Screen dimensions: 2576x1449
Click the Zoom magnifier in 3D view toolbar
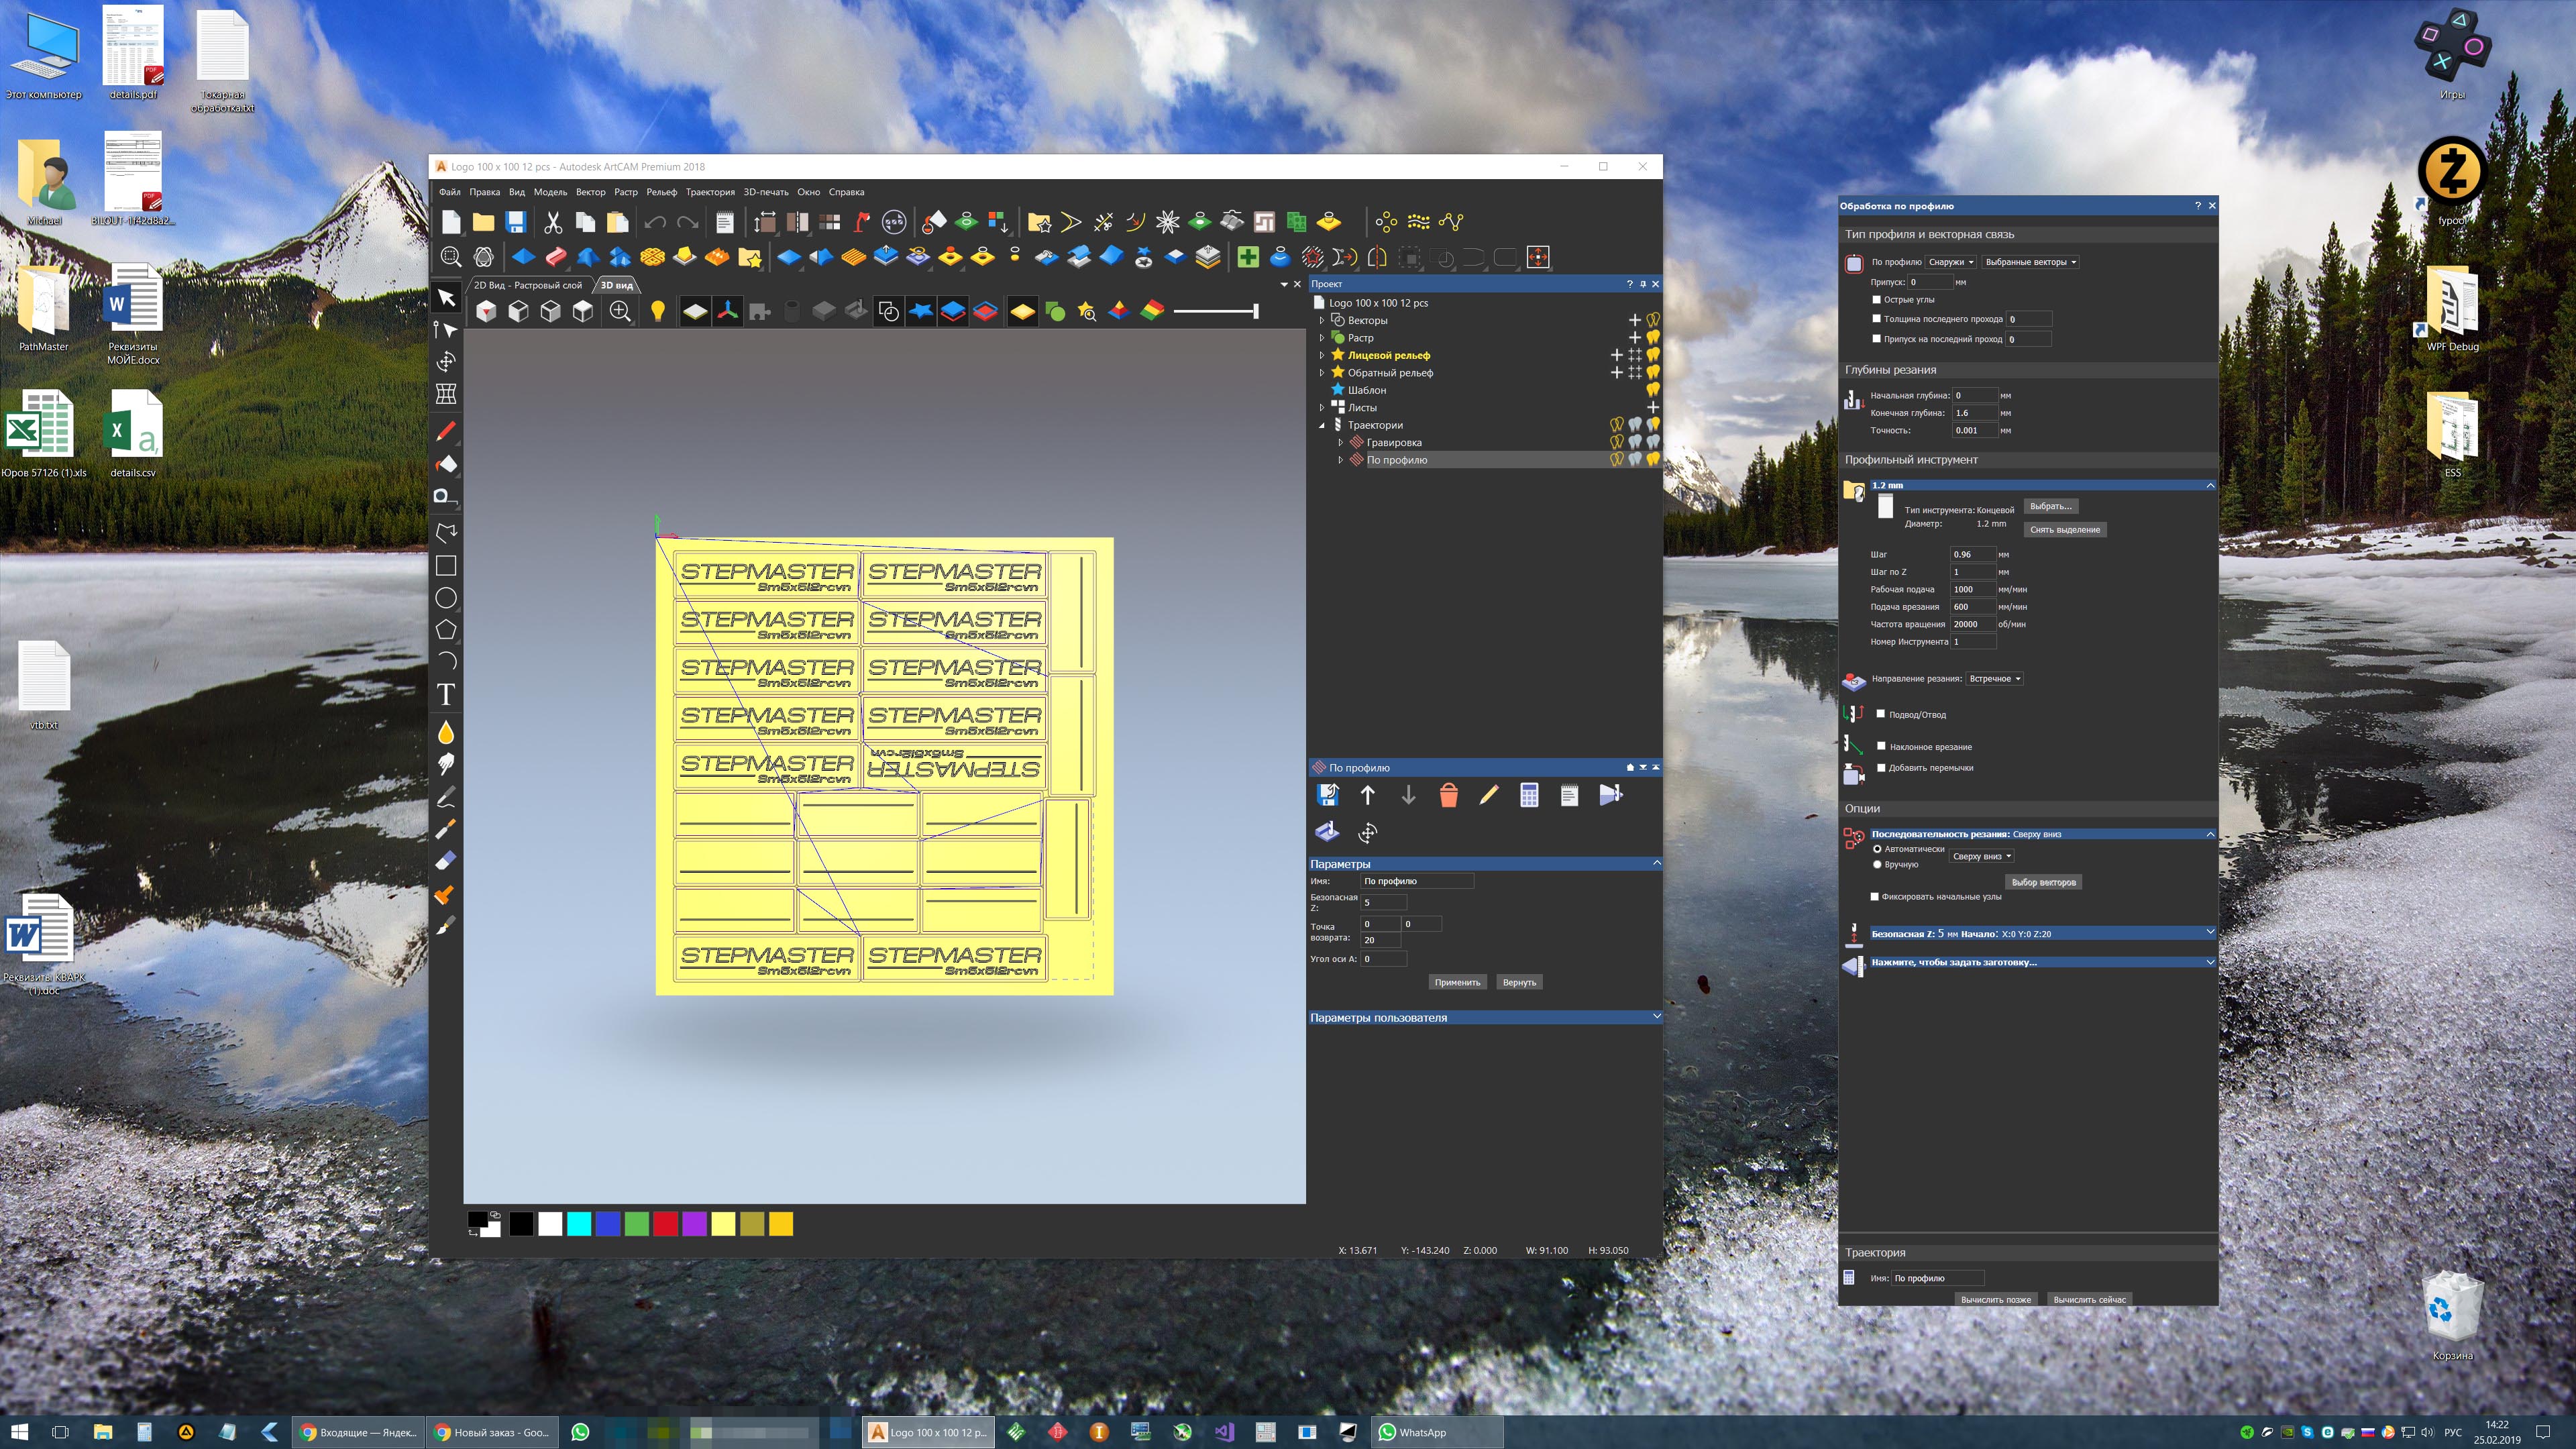click(620, 312)
